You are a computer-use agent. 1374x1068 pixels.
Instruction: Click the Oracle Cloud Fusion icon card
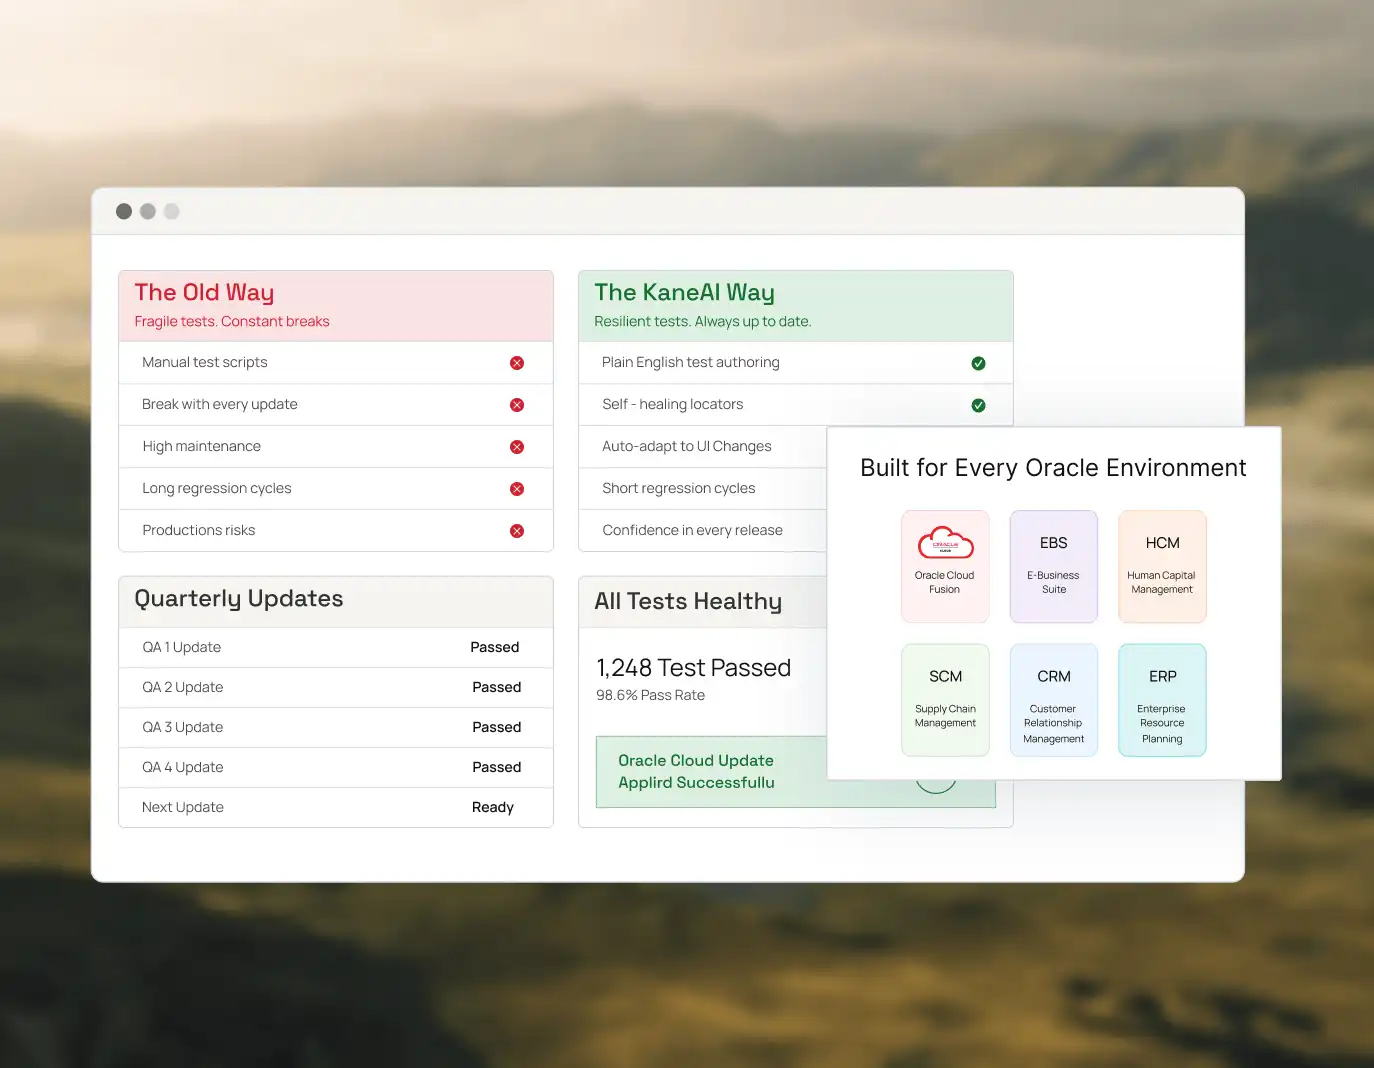(945, 567)
